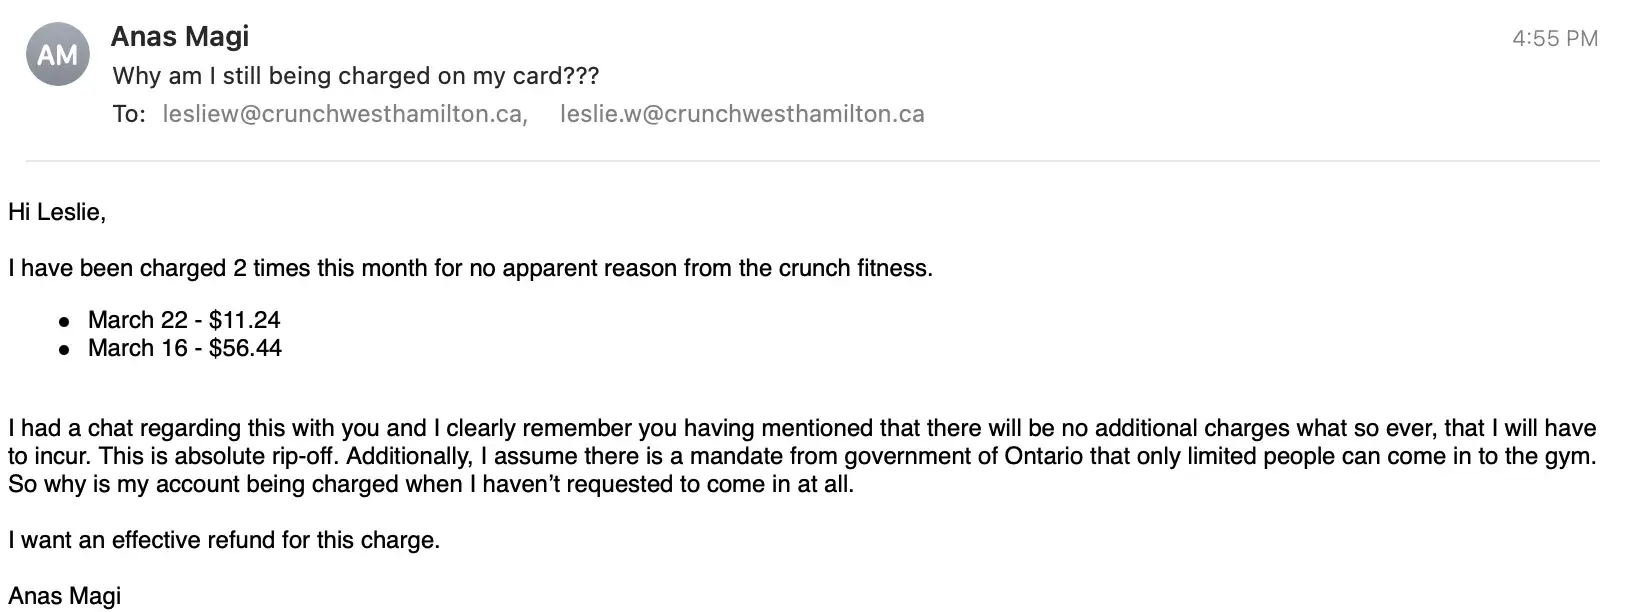Click the email subject line about card charges

356,76
